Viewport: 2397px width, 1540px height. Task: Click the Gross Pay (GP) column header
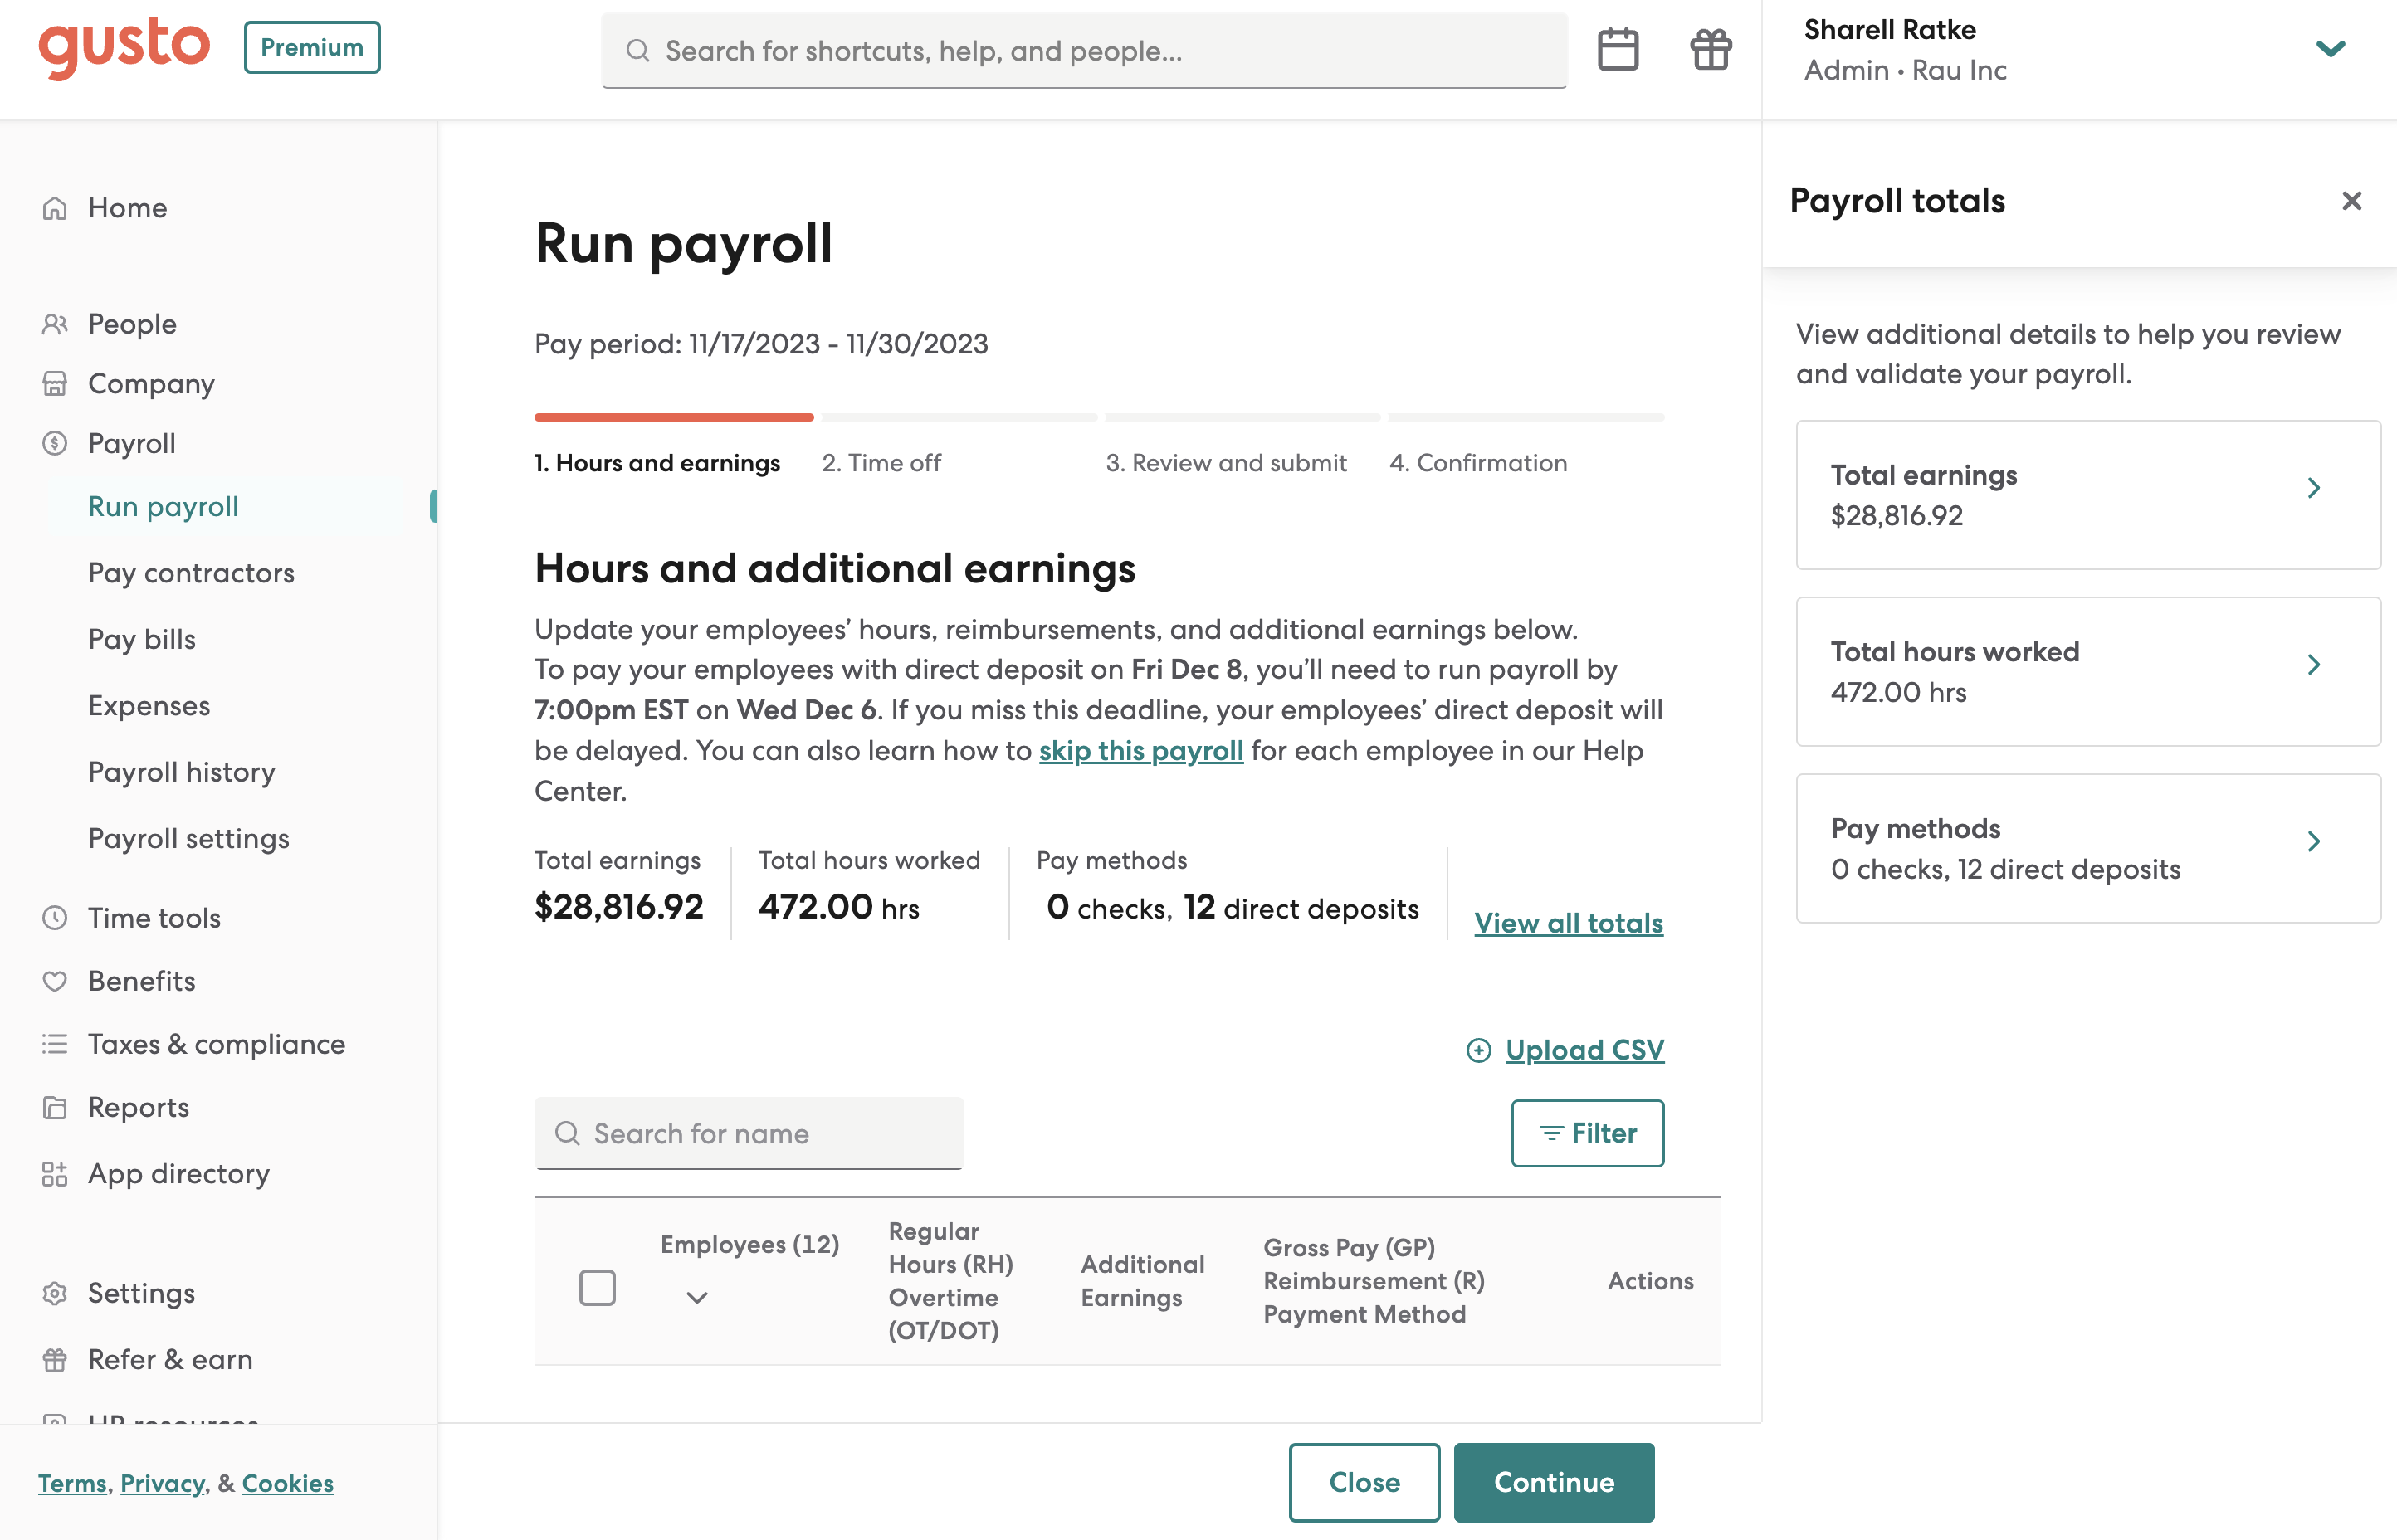pyautogui.click(x=1348, y=1248)
